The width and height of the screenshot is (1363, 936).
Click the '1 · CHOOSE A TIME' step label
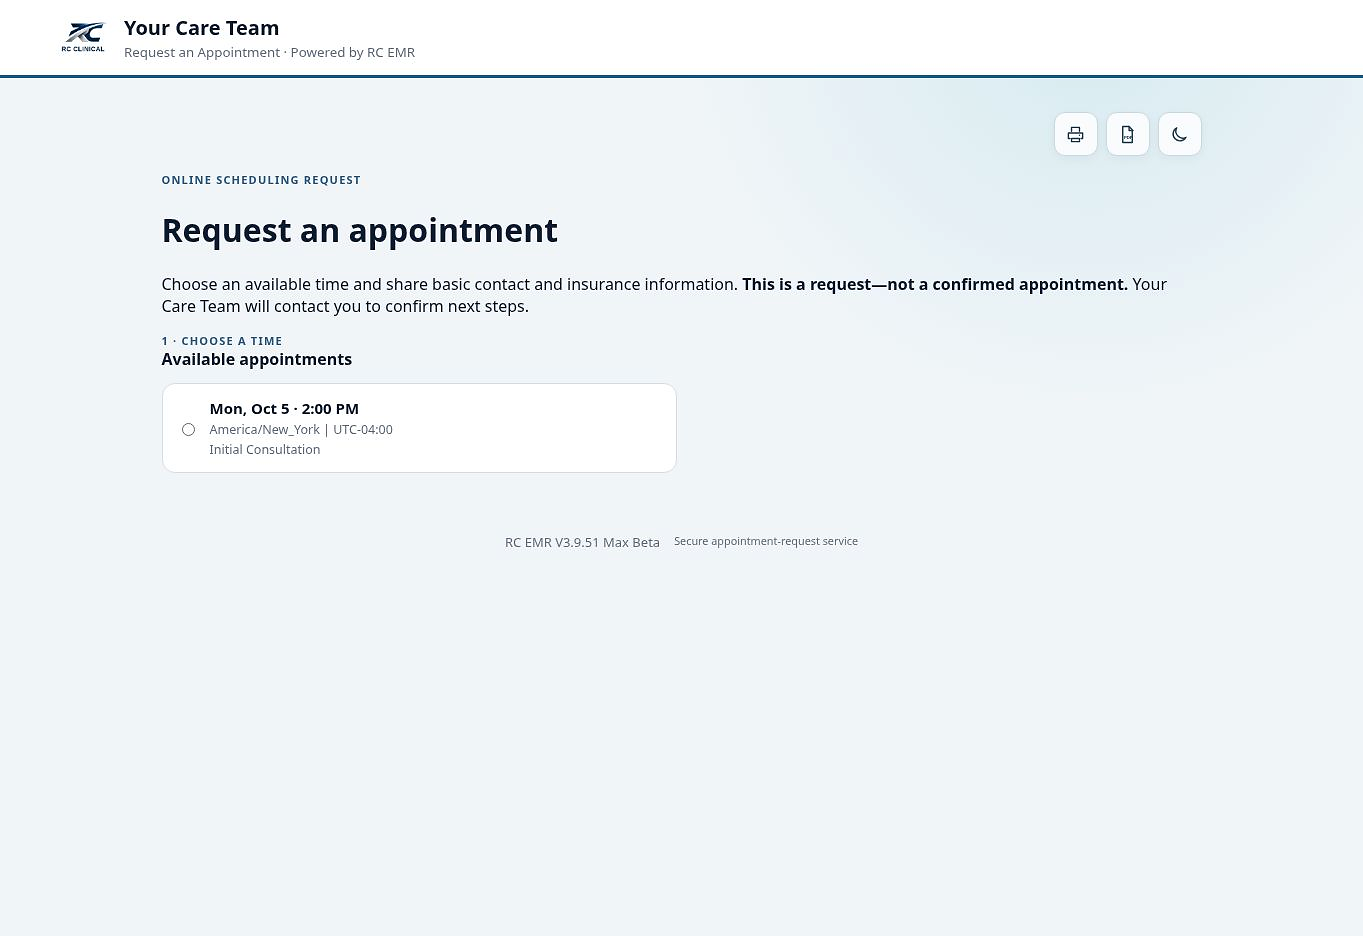[x=222, y=341]
